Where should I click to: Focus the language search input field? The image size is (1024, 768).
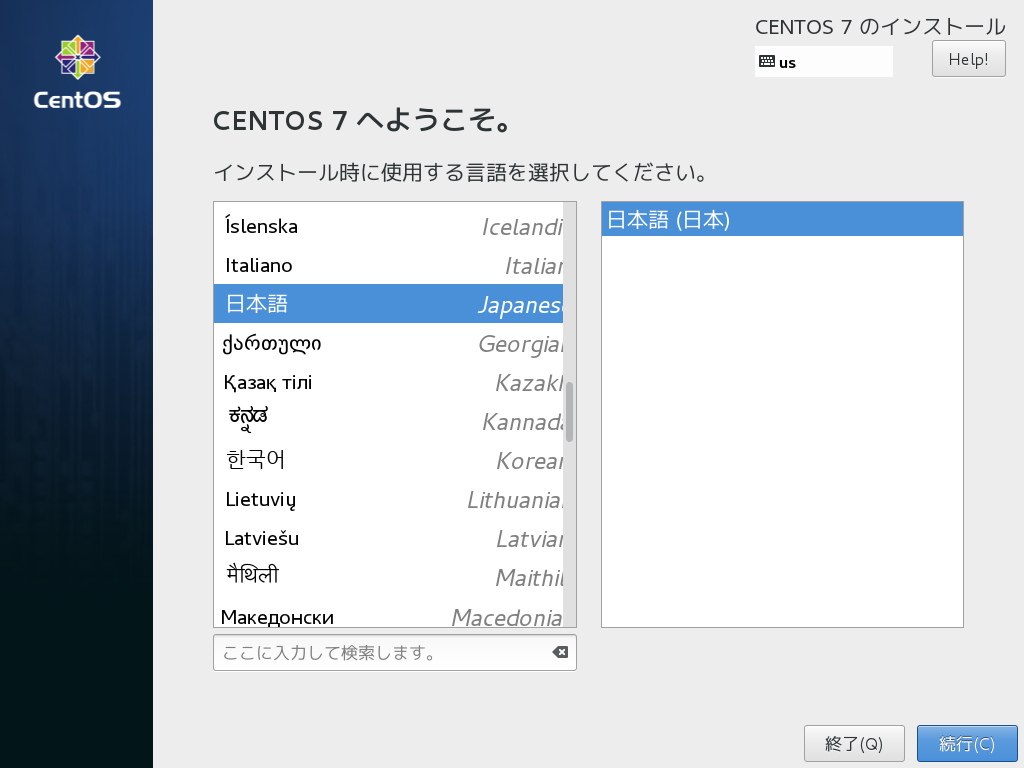click(x=394, y=652)
